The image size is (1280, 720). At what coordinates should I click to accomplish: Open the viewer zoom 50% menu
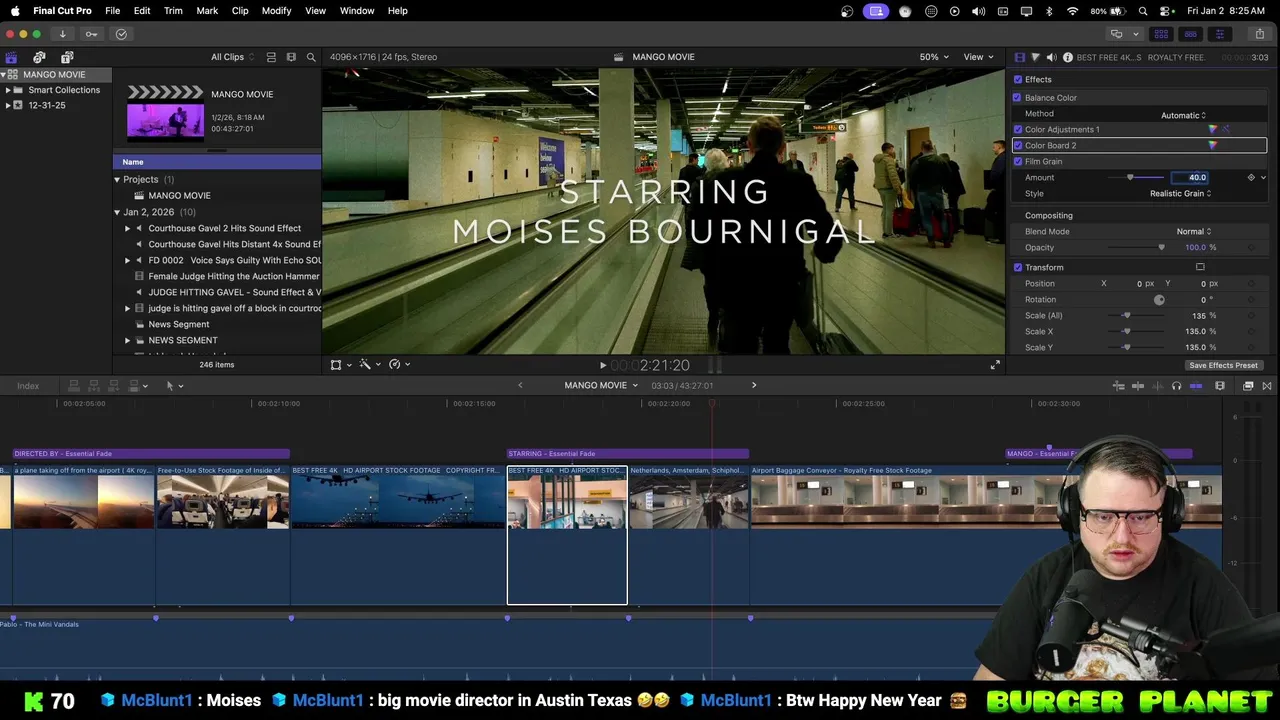[934, 57]
